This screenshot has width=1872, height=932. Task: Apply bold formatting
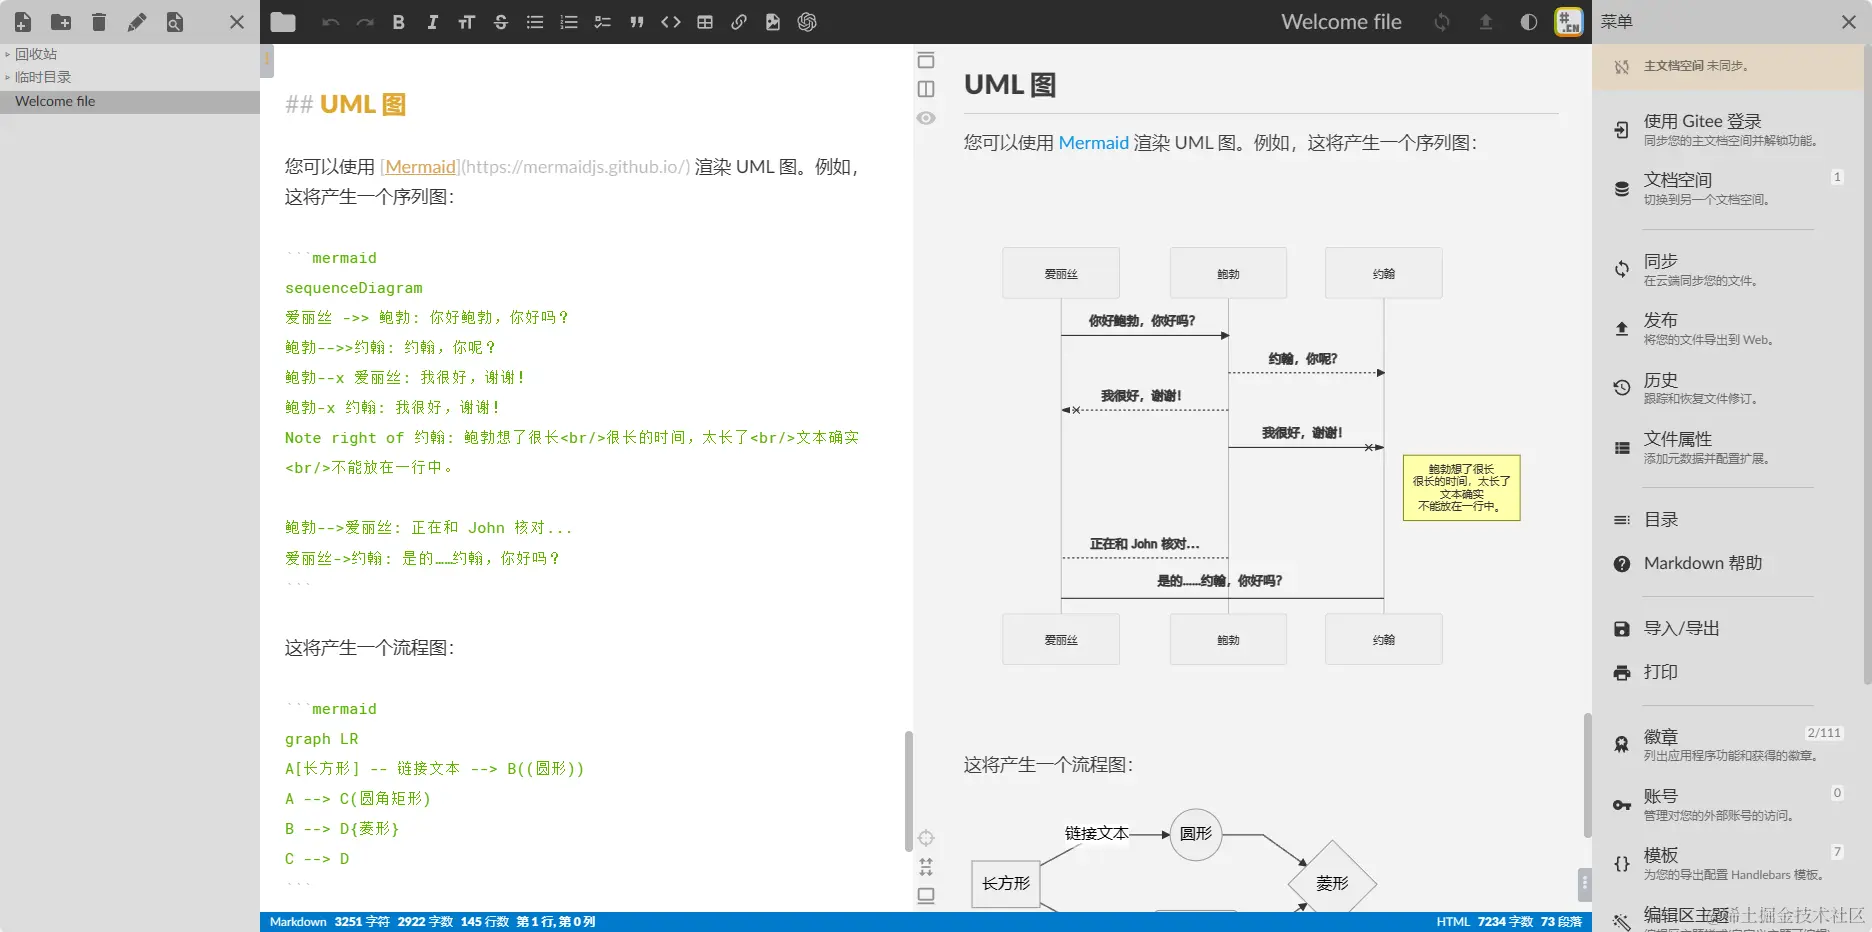399,22
